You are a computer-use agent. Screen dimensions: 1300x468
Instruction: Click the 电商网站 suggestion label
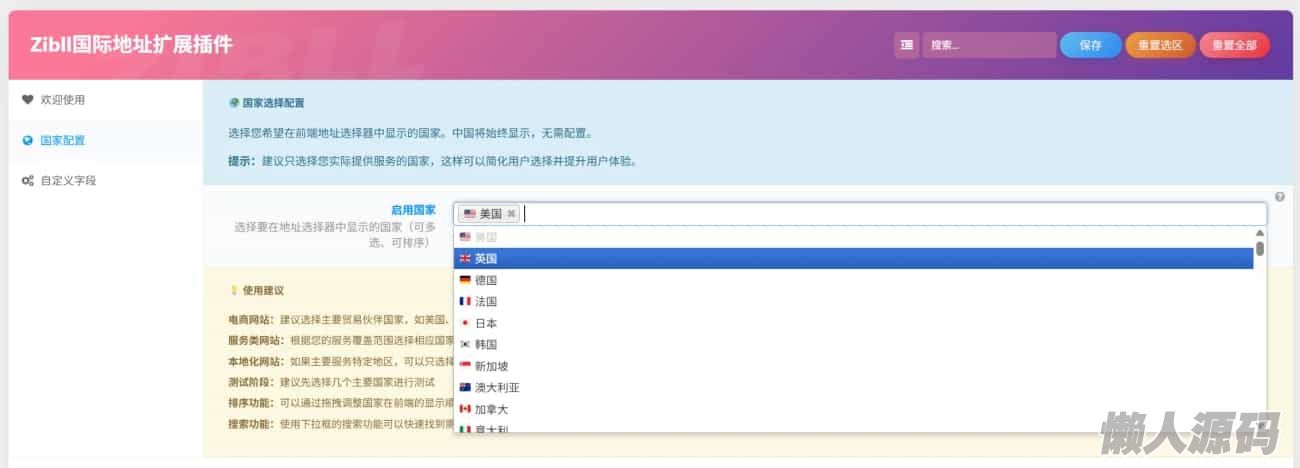coord(254,319)
